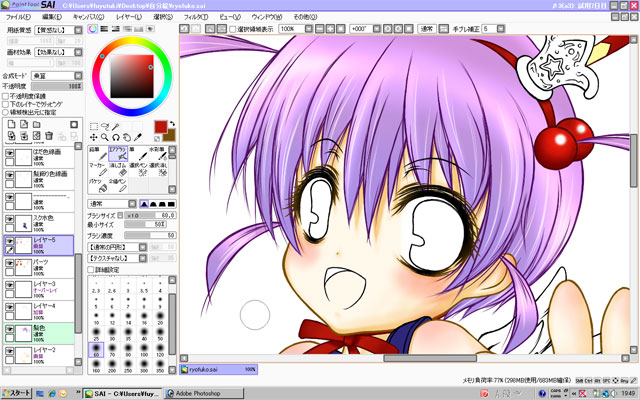Screen dimensions: 640x400
Task: Enable clipping to the layer below checkbox
Action: (x=5, y=104)
